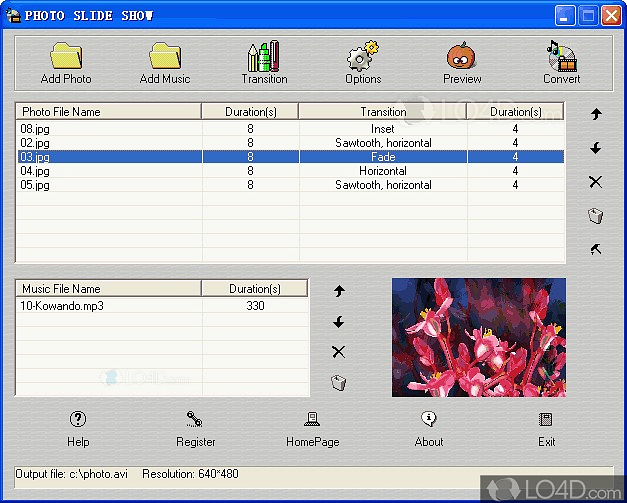Move music file up with arrow

pyautogui.click(x=339, y=291)
